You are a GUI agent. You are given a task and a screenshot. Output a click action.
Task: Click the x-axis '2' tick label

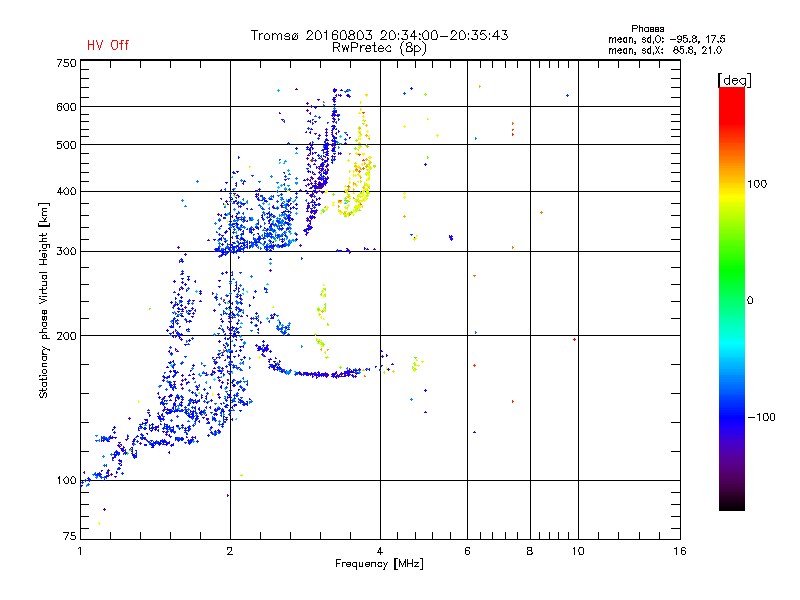230,551
